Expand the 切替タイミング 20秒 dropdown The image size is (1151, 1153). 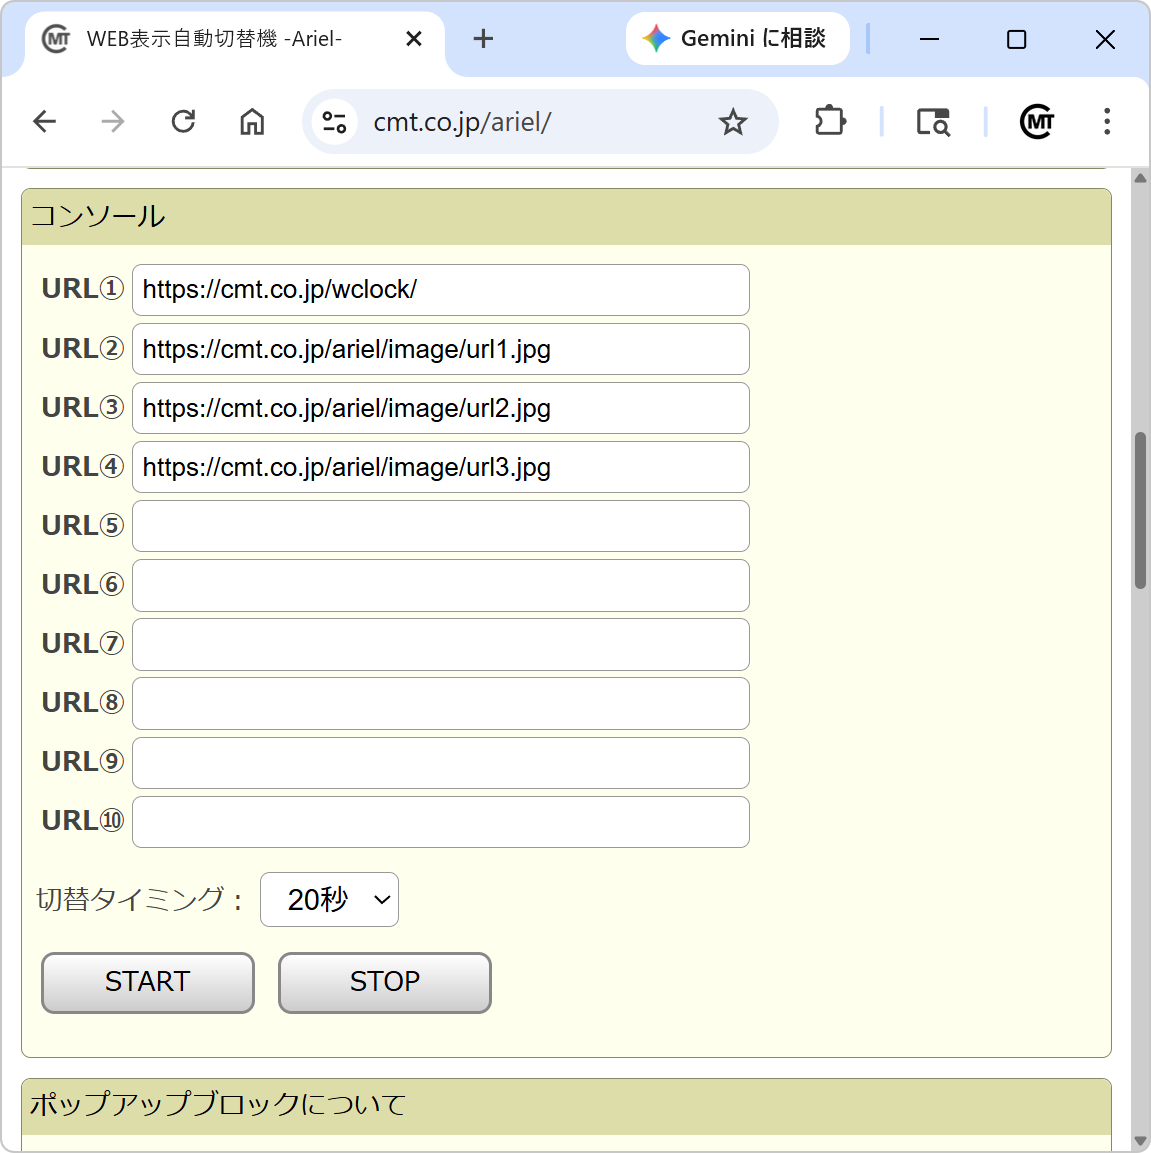tap(329, 900)
